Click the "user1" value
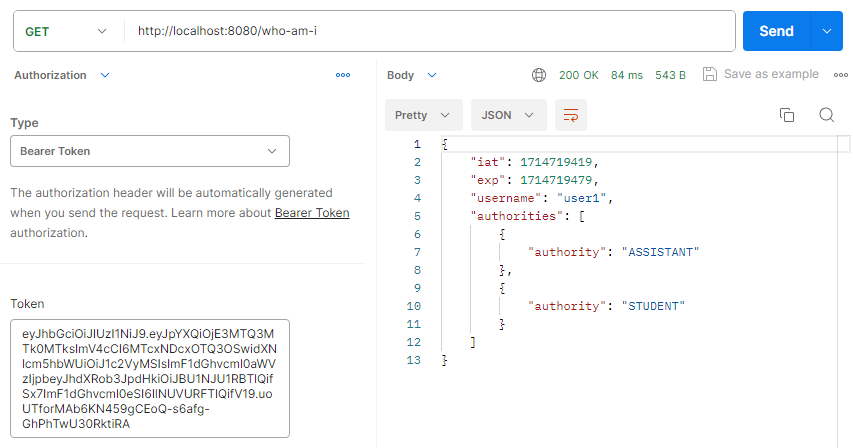 (x=581, y=198)
